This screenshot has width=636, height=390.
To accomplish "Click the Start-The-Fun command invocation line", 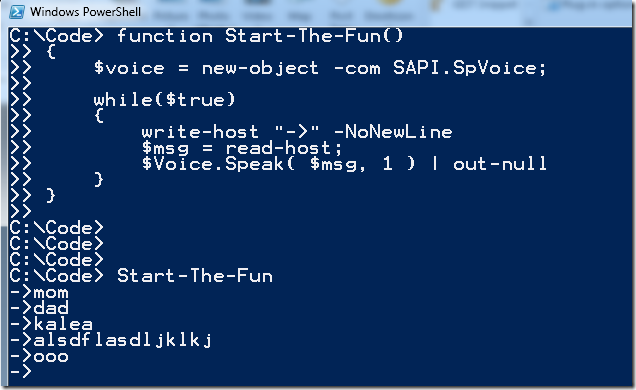I will point(141,276).
